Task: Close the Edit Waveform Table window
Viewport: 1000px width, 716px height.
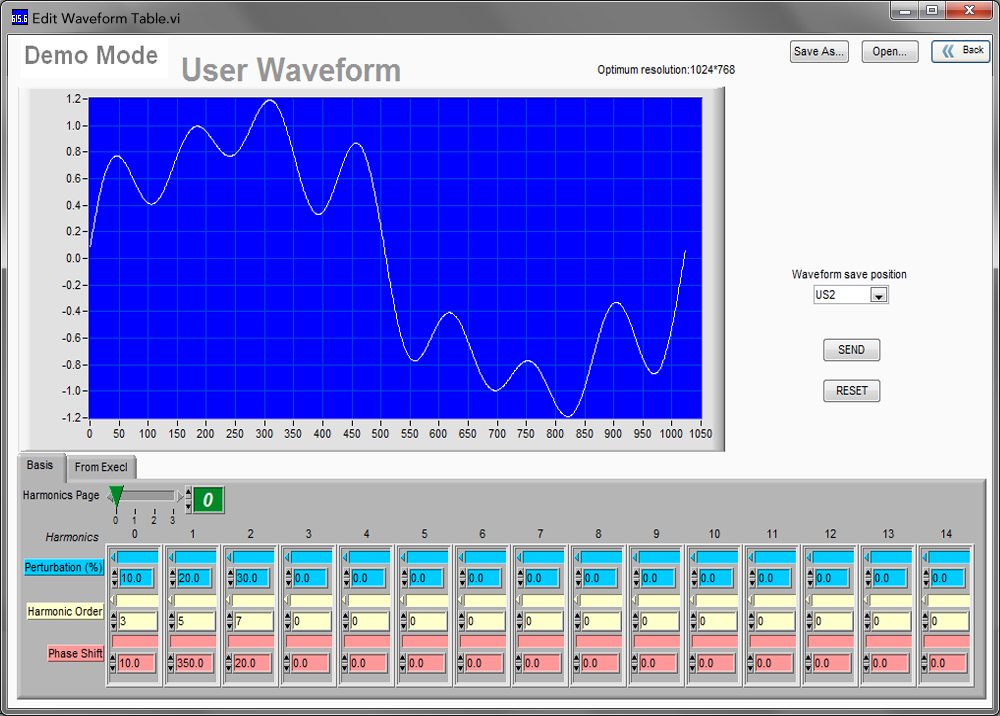Action: pyautogui.click(x=968, y=11)
